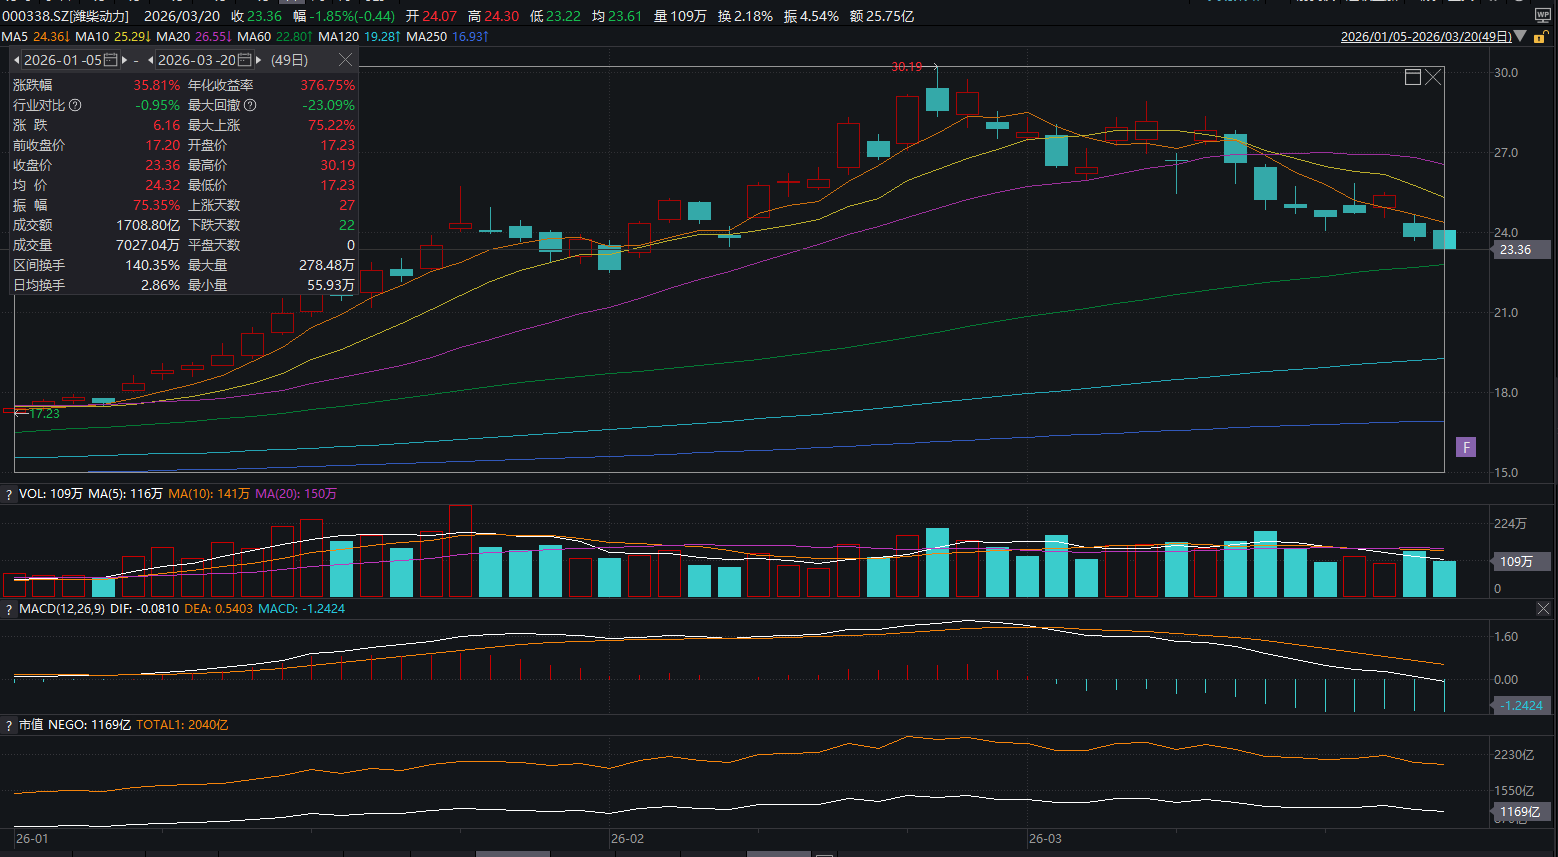This screenshot has width=1558, height=857.
Task: Toggle the yellow lock icon
Action: tap(1541, 37)
